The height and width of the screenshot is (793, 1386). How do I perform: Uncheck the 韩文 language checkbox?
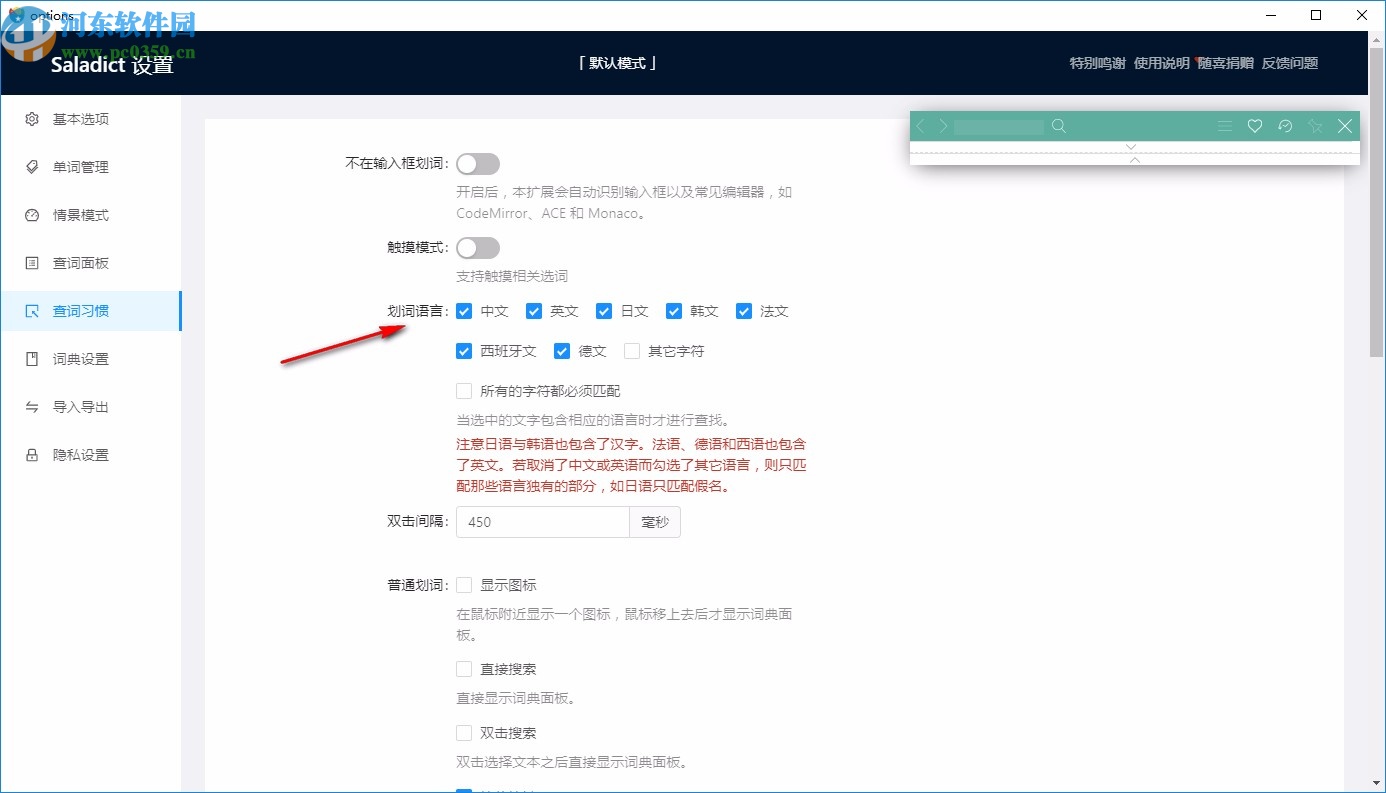tap(674, 311)
